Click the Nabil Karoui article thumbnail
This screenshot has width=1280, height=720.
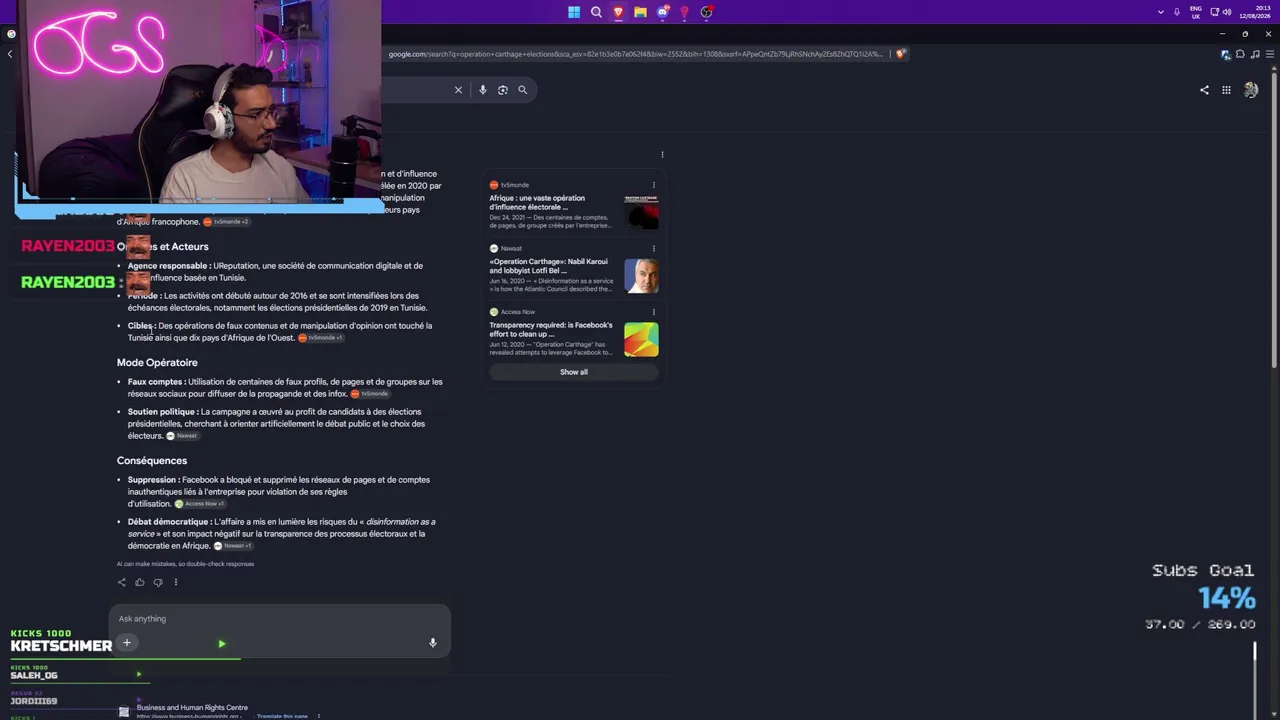[641, 276]
